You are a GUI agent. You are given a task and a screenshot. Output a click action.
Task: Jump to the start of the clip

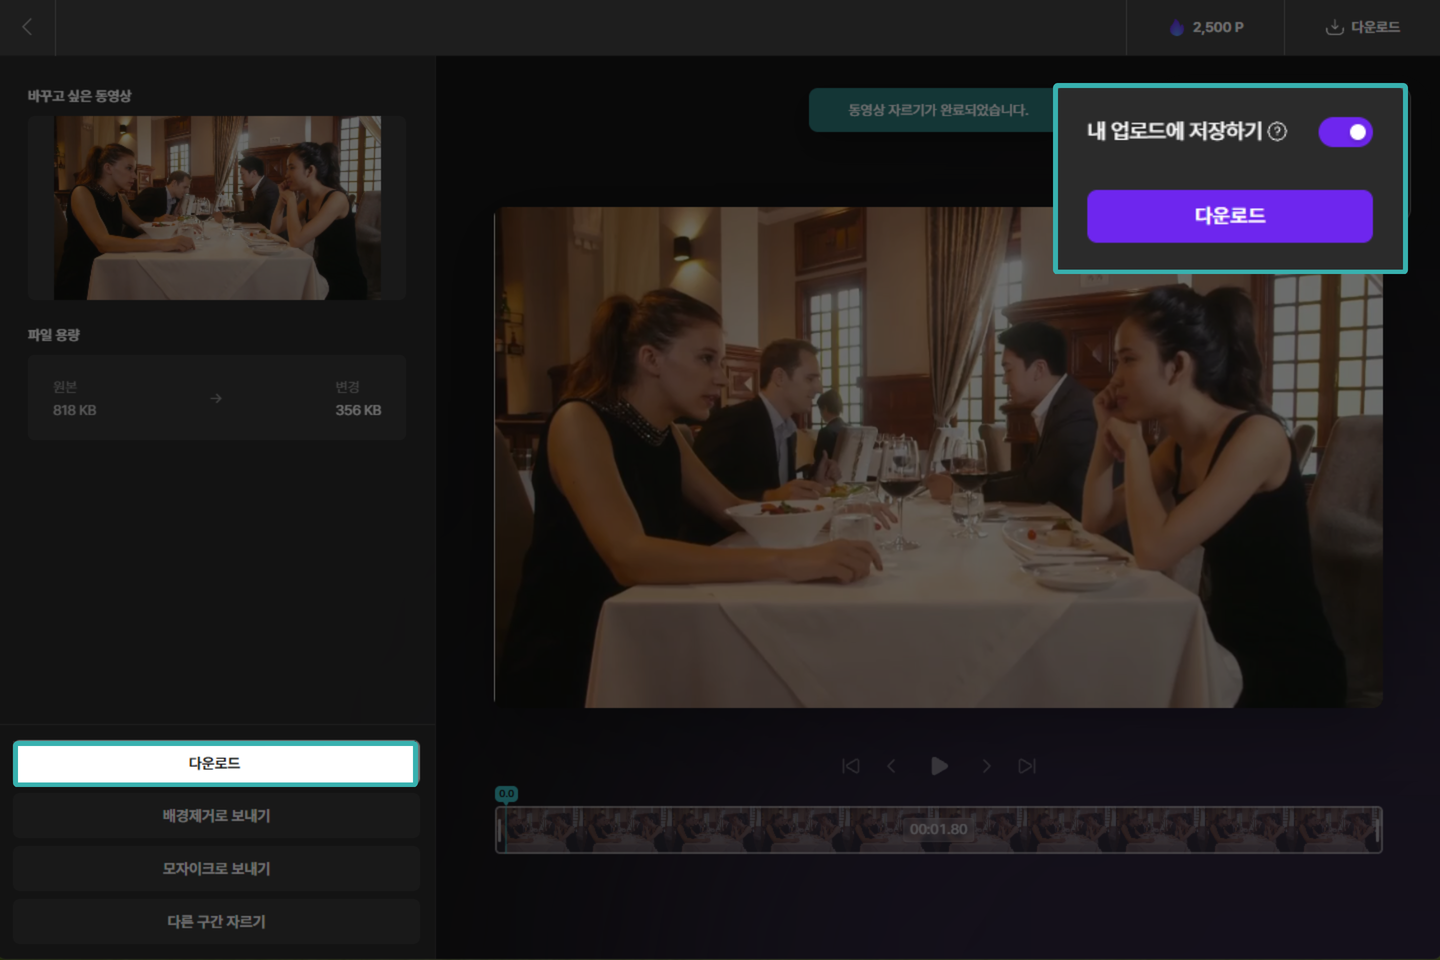pyautogui.click(x=851, y=766)
